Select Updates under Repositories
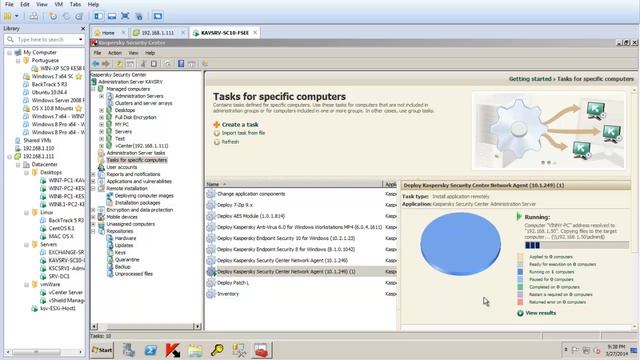This screenshot has width=640, height=360. pyautogui.click(x=124, y=245)
